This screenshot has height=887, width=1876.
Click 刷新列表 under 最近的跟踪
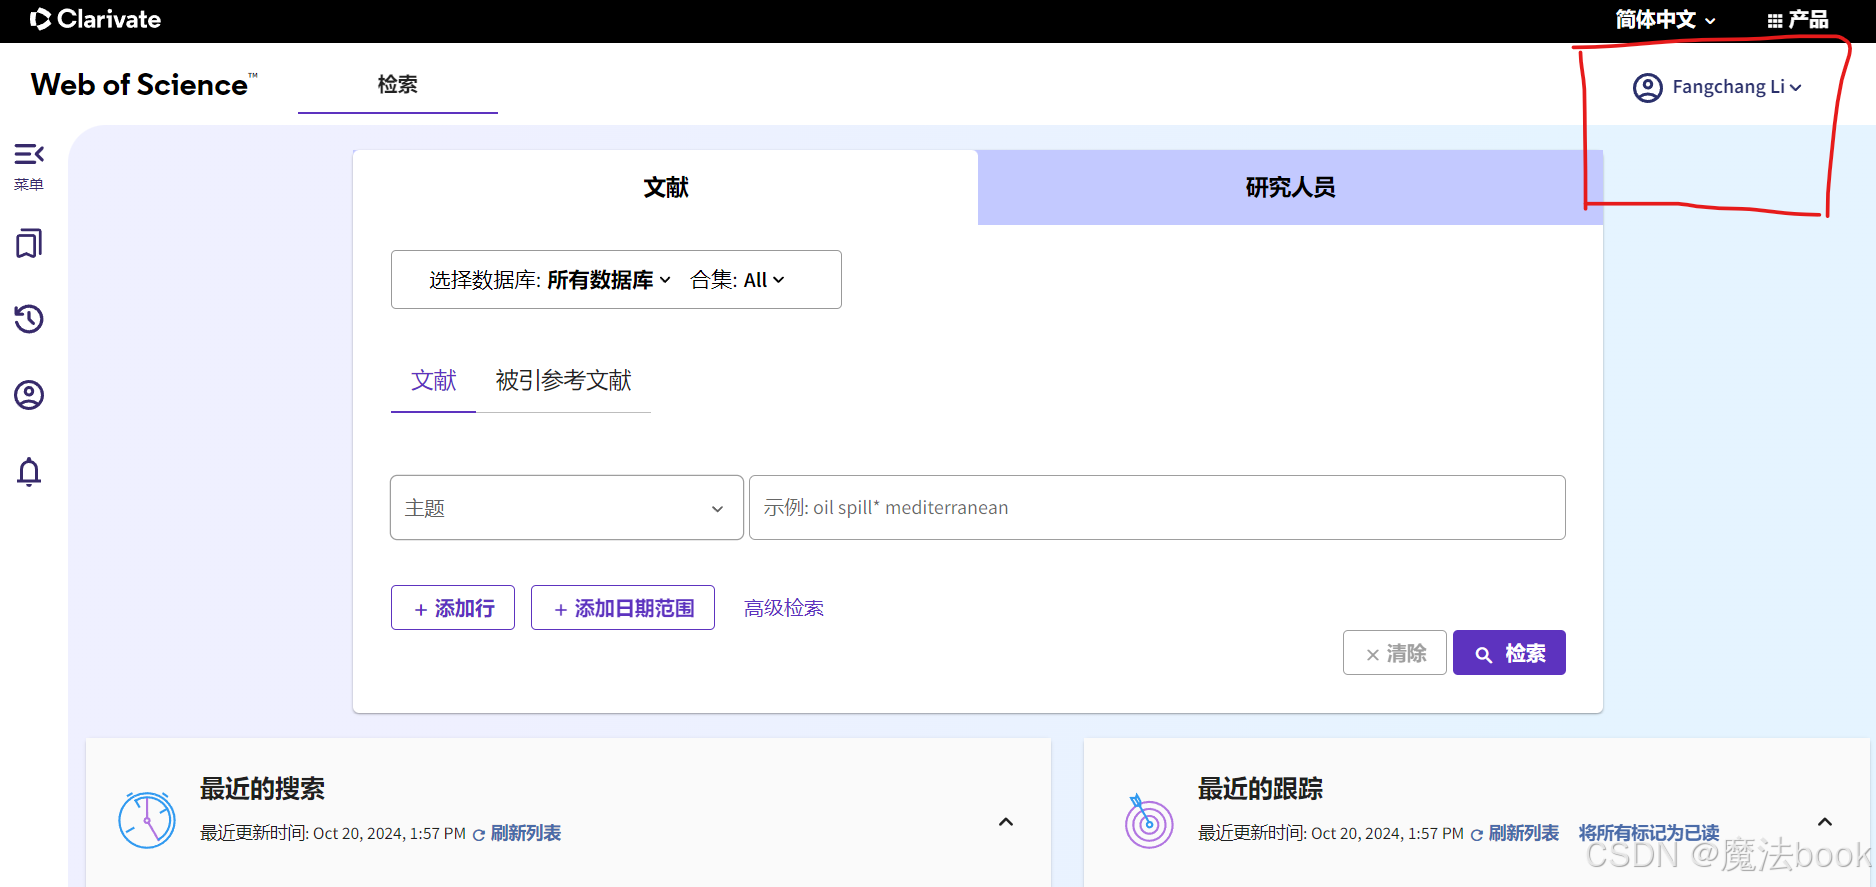(1515, 834)
